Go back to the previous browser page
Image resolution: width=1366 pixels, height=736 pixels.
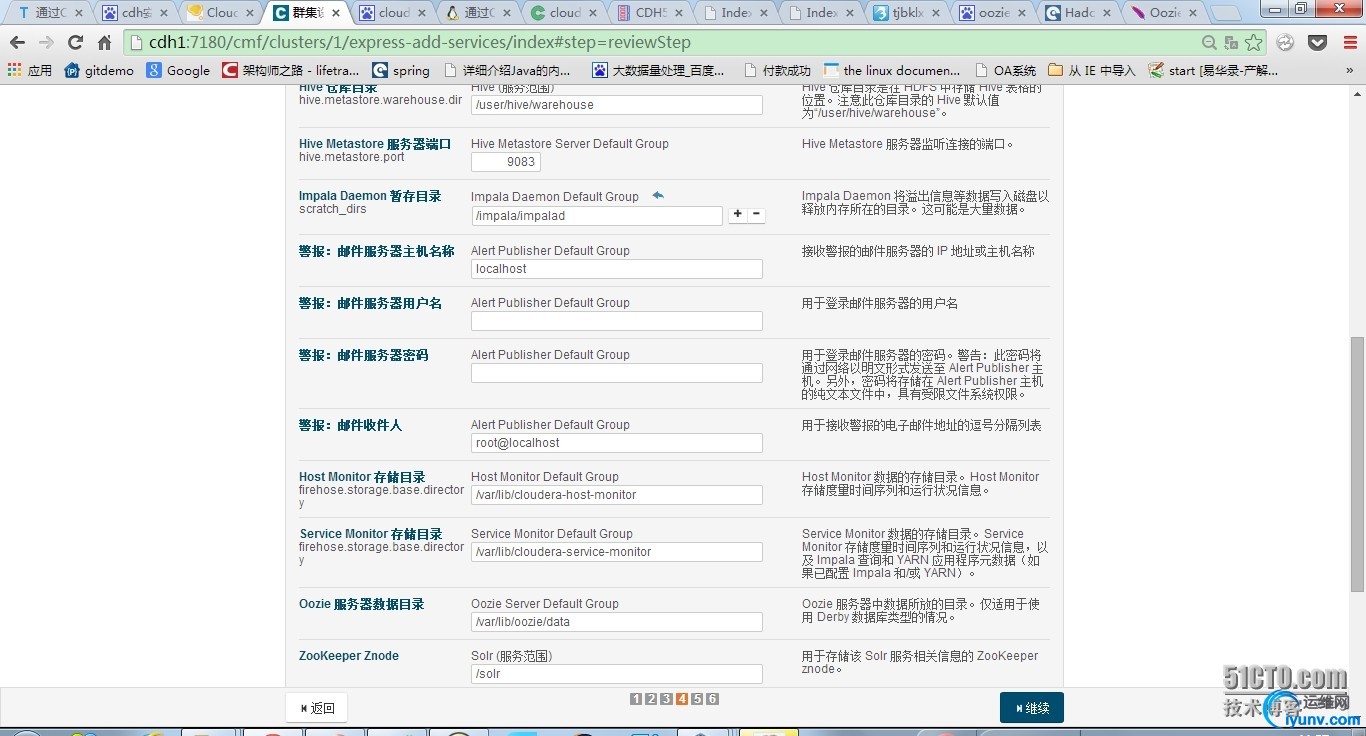(x=17, y=43)
